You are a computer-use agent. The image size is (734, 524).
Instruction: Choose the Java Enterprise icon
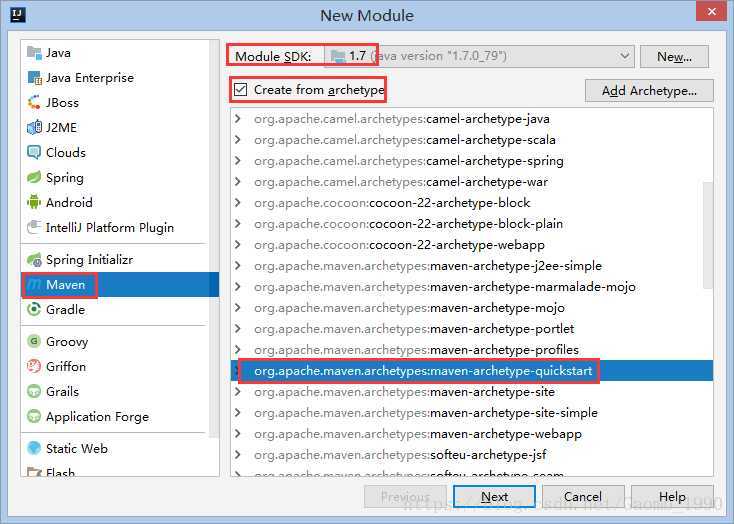(34, 78)
